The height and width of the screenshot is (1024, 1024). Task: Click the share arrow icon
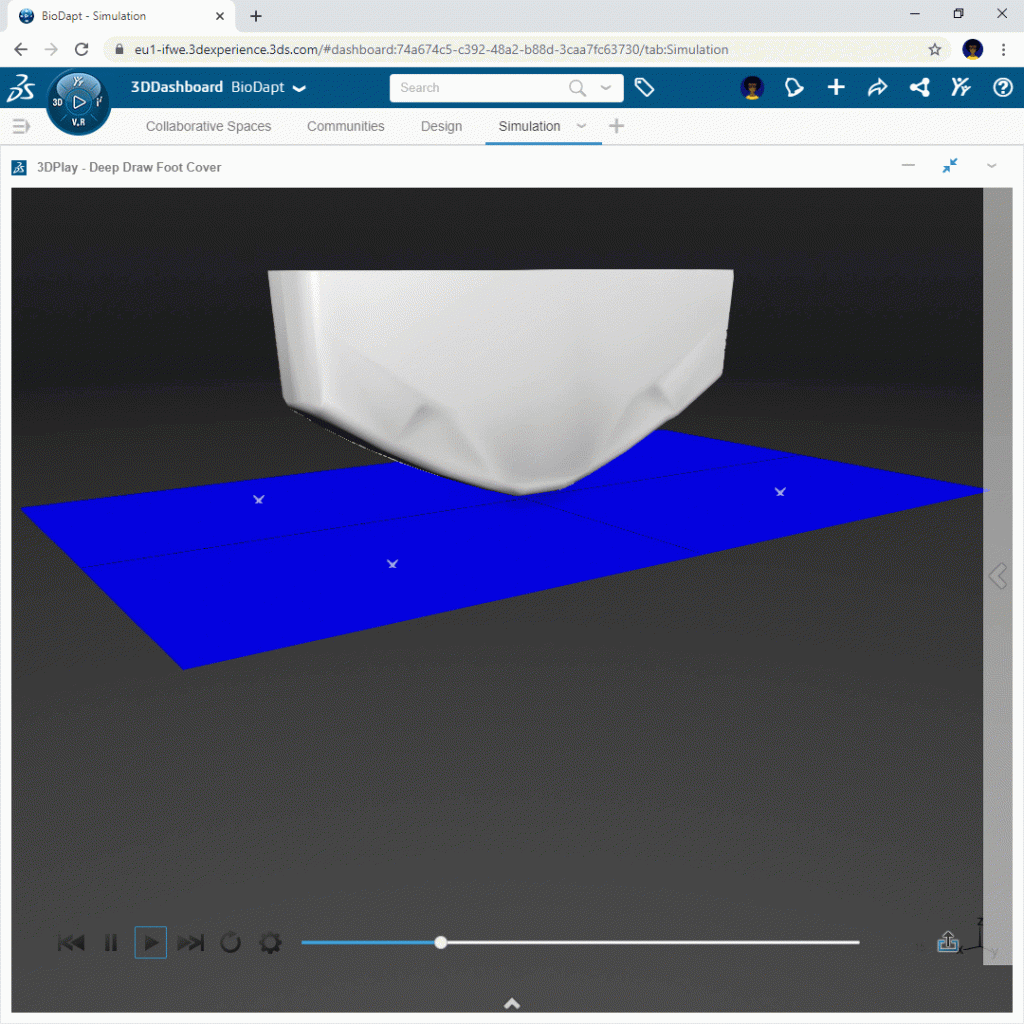pyautogui.click(x=877, y=88)
